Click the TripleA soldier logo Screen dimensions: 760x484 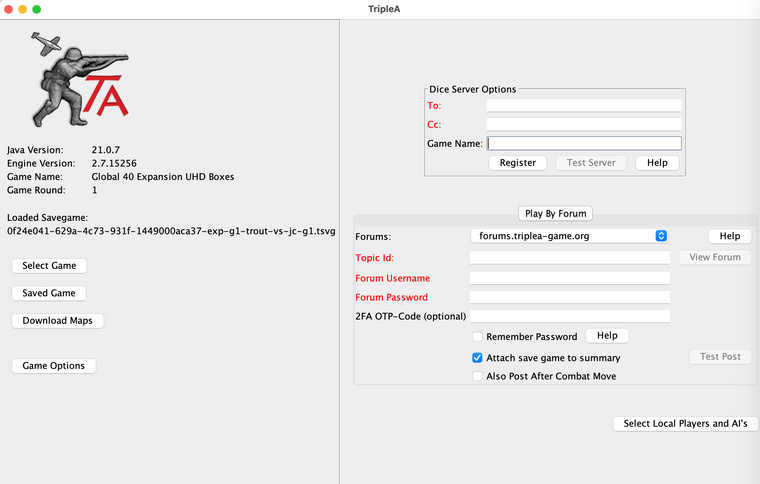click(80, 79)
